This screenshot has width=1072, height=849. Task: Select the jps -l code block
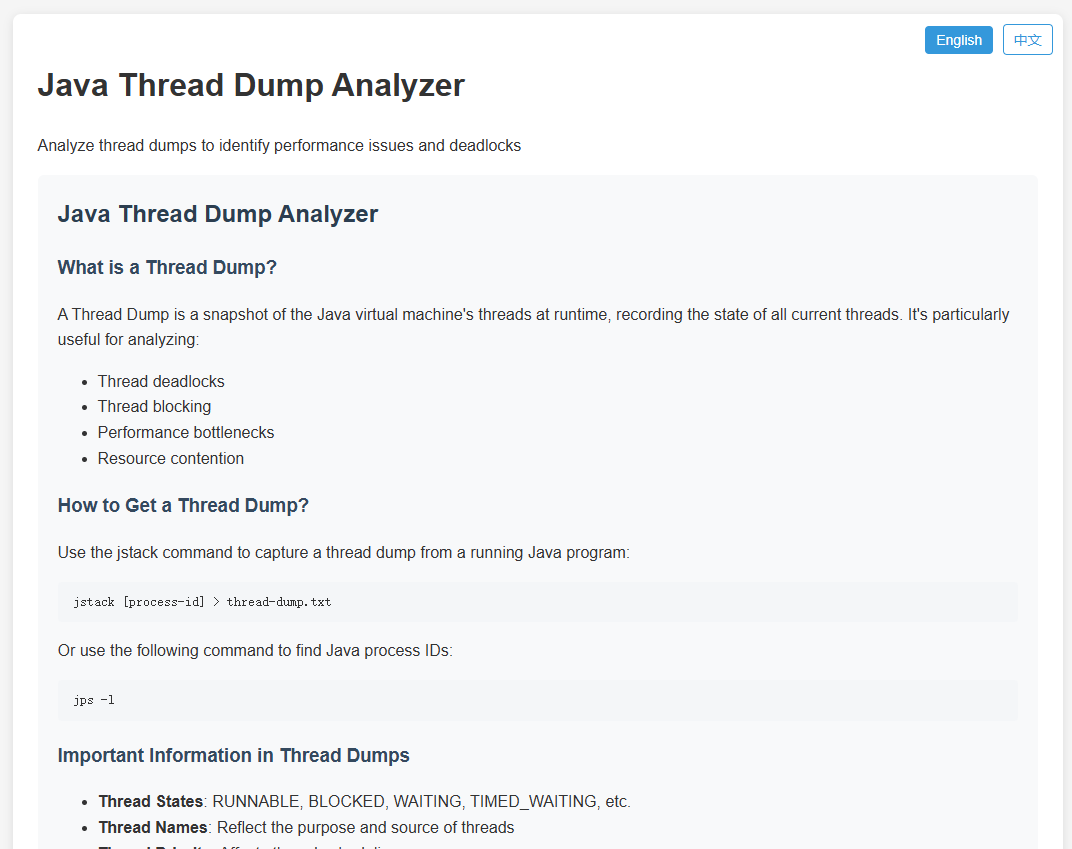(537, 699)
